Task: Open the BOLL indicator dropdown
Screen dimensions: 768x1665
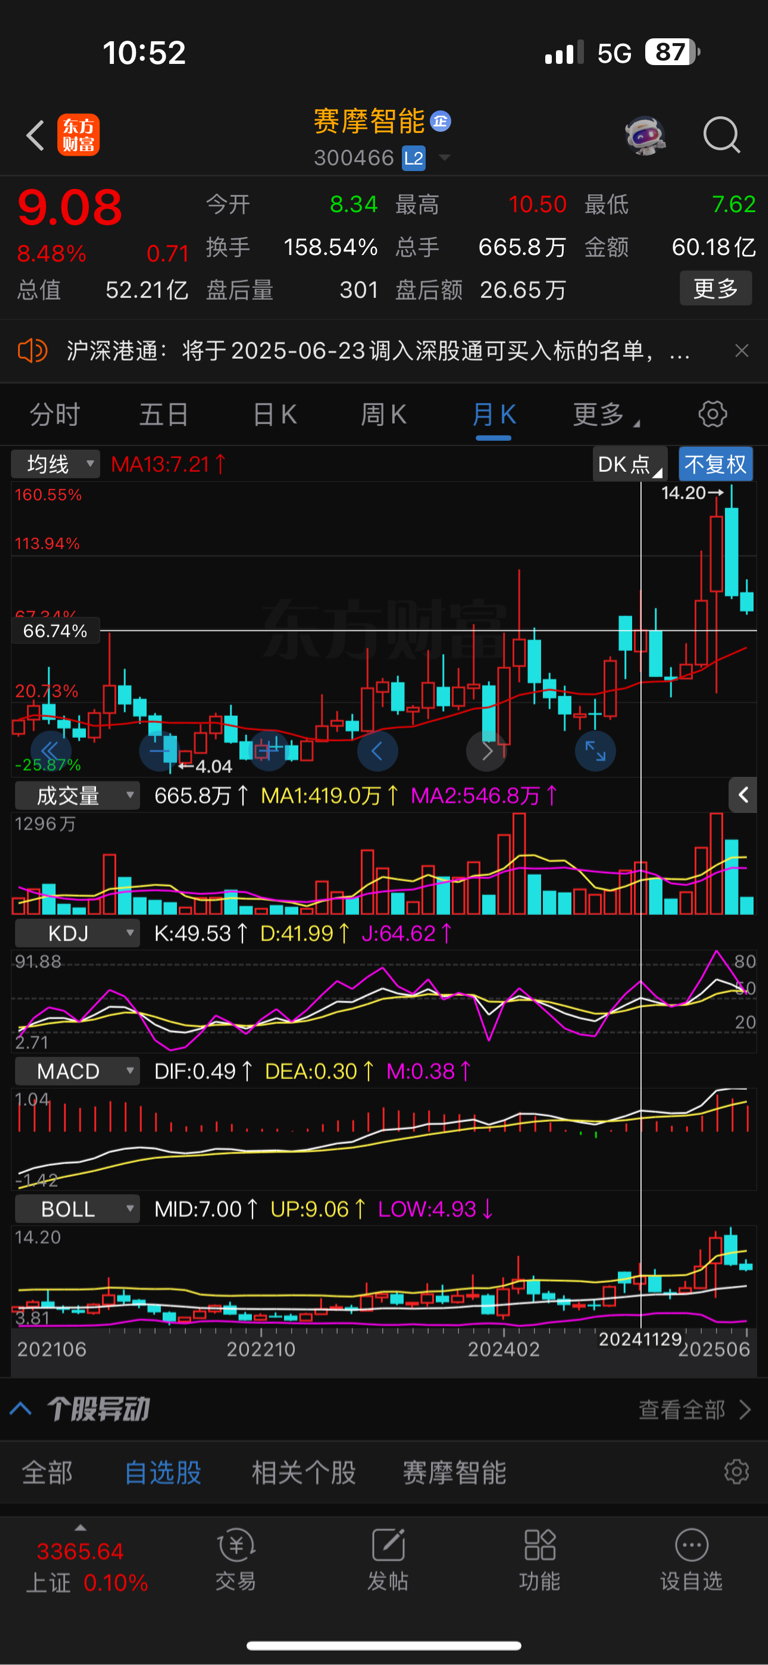Action: (77, 1209)
